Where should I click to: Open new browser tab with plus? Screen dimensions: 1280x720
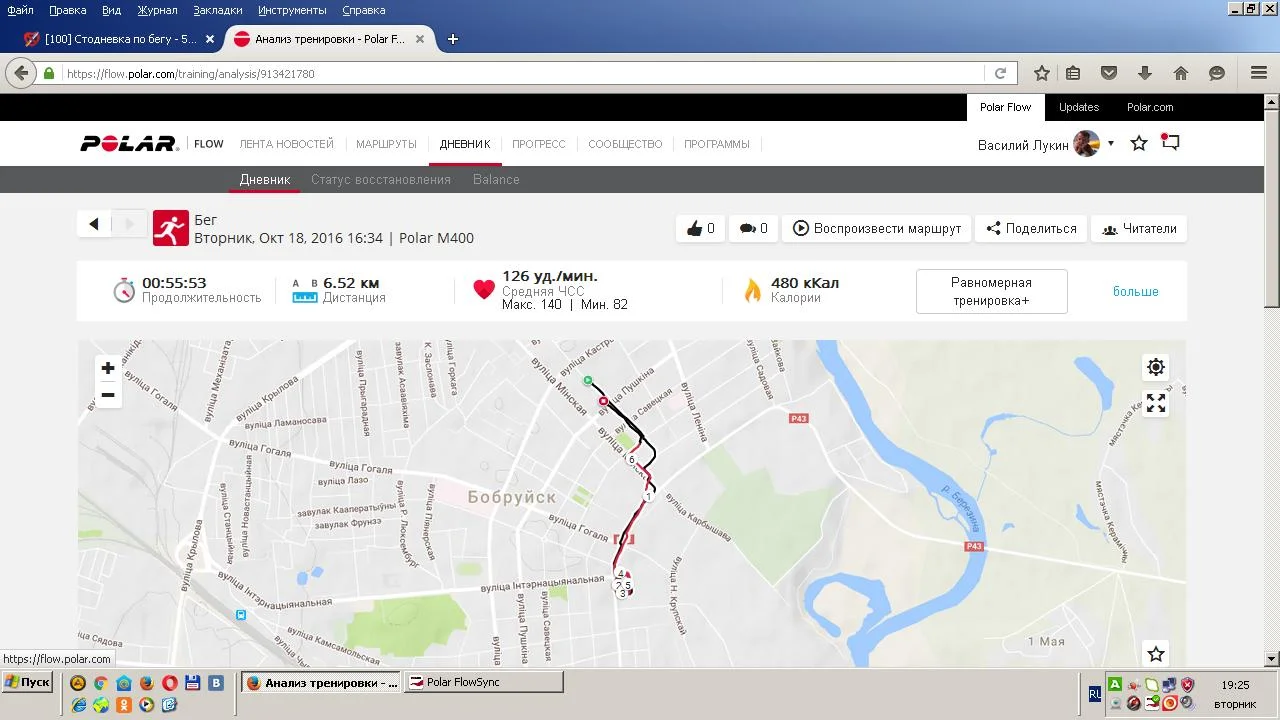pyautogui.click(x=453, y=39)
